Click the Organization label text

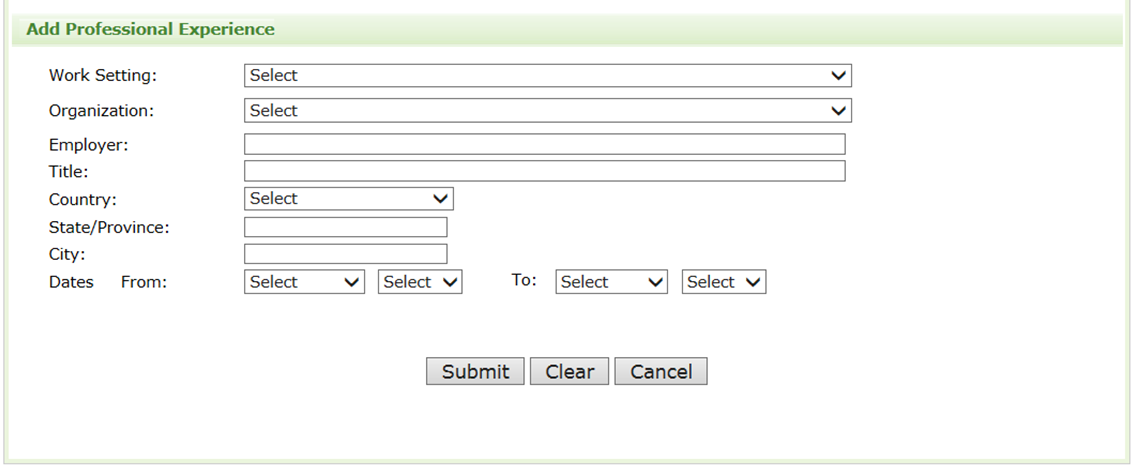(101, 111)
